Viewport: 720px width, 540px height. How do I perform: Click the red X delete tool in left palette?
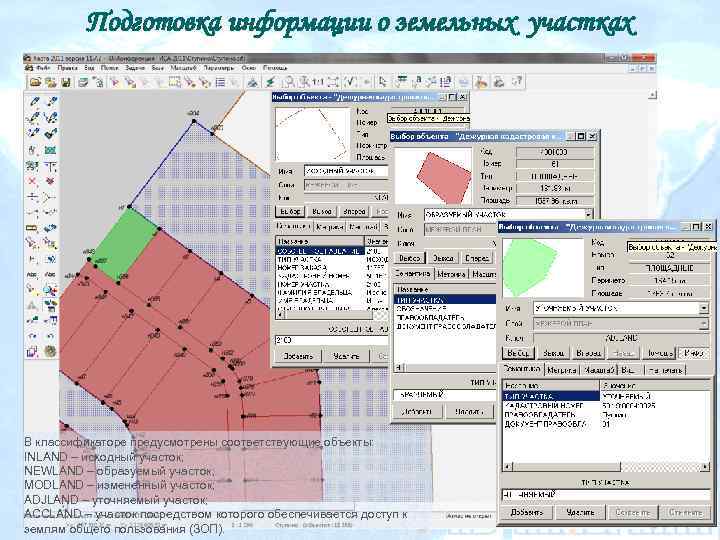tap(33, 181)
